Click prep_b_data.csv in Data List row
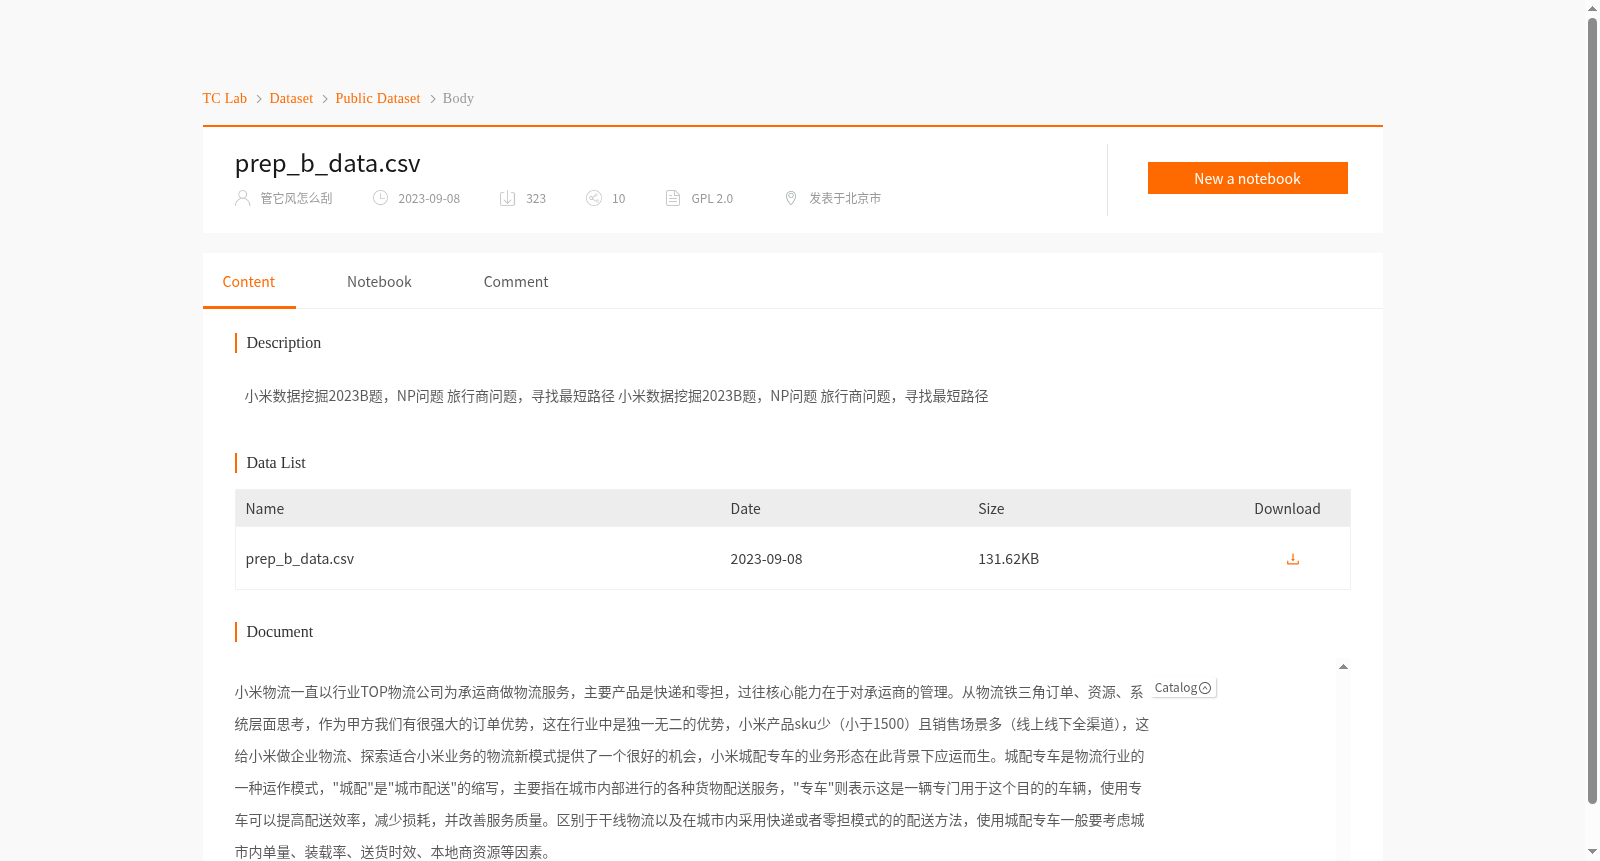 [300, 559]
